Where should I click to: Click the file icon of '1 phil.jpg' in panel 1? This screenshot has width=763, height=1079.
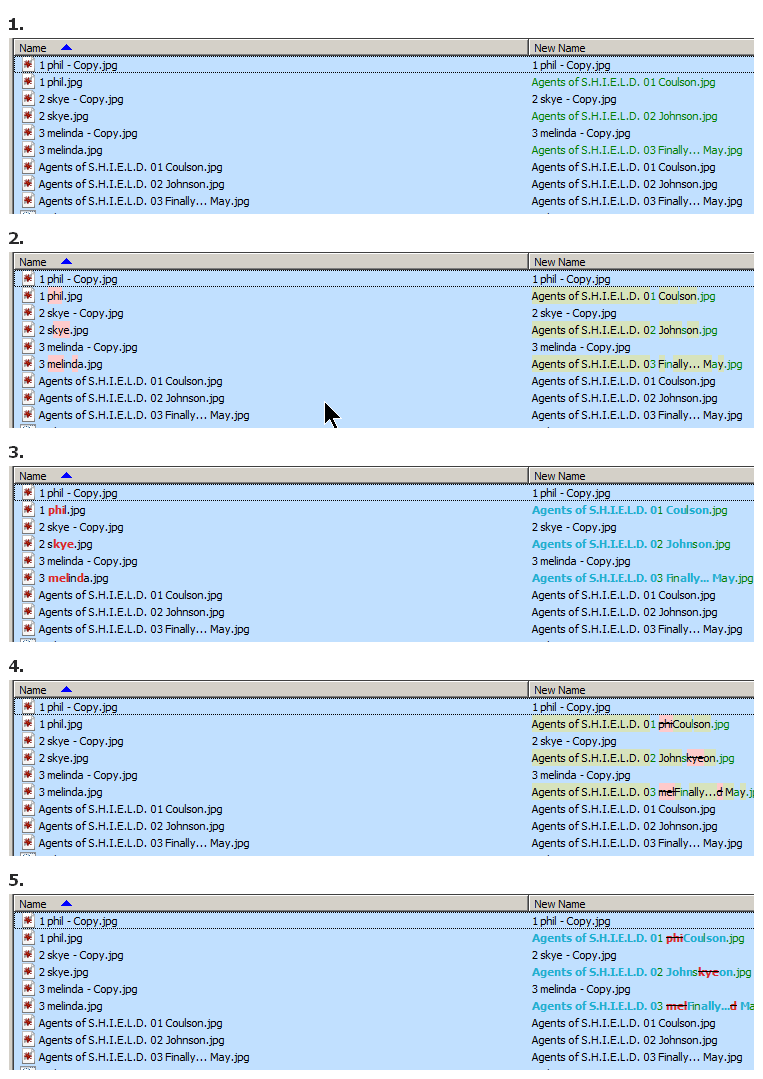pyautogui.click(x=28, y=82)
